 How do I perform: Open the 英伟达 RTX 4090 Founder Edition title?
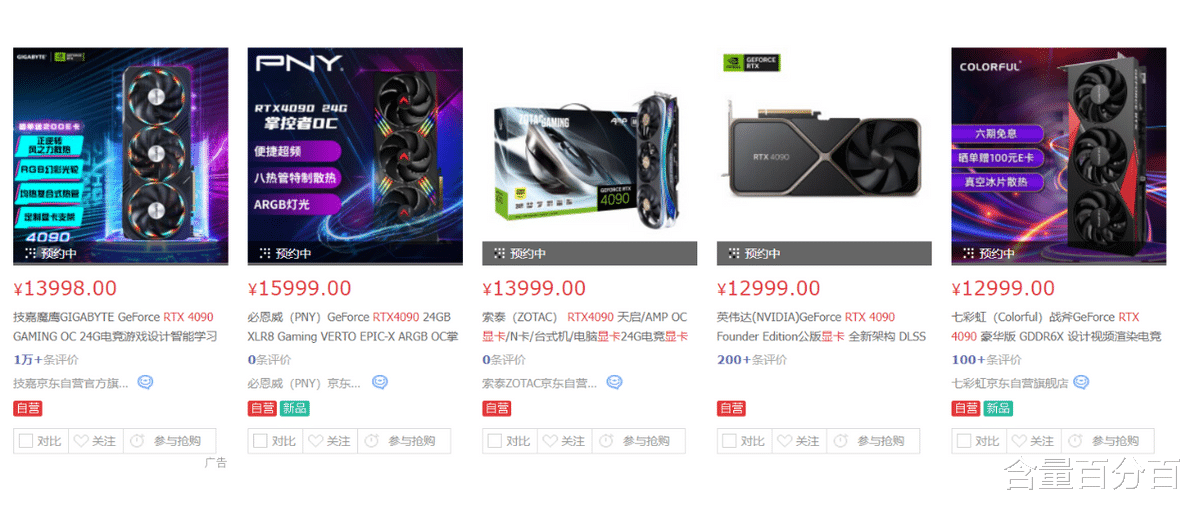[821, 327]
